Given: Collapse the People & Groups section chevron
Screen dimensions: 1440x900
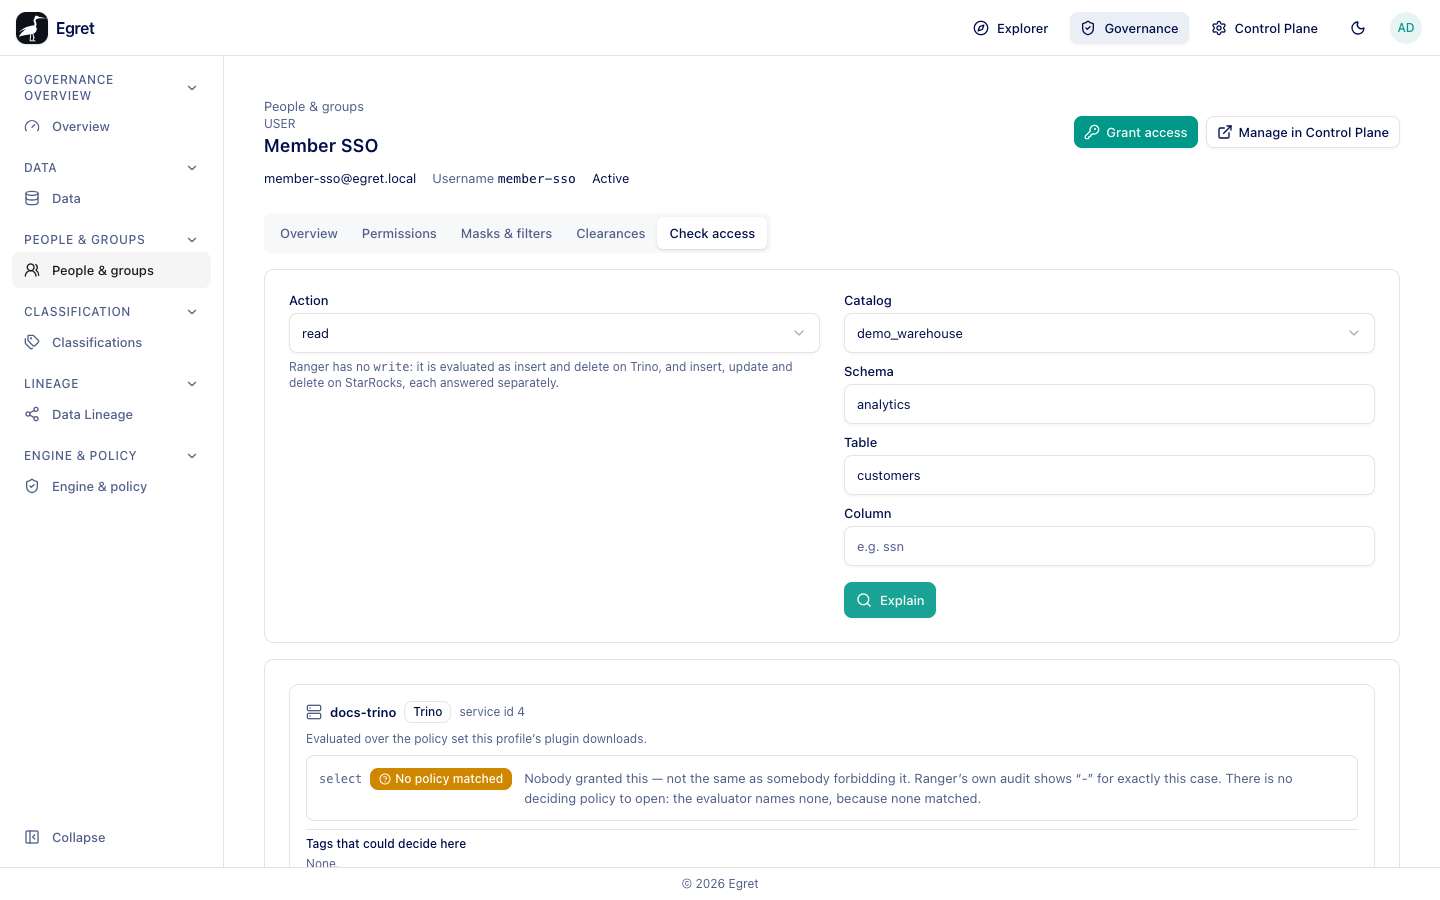Looking at the screenshot, I should click(192, 240).
